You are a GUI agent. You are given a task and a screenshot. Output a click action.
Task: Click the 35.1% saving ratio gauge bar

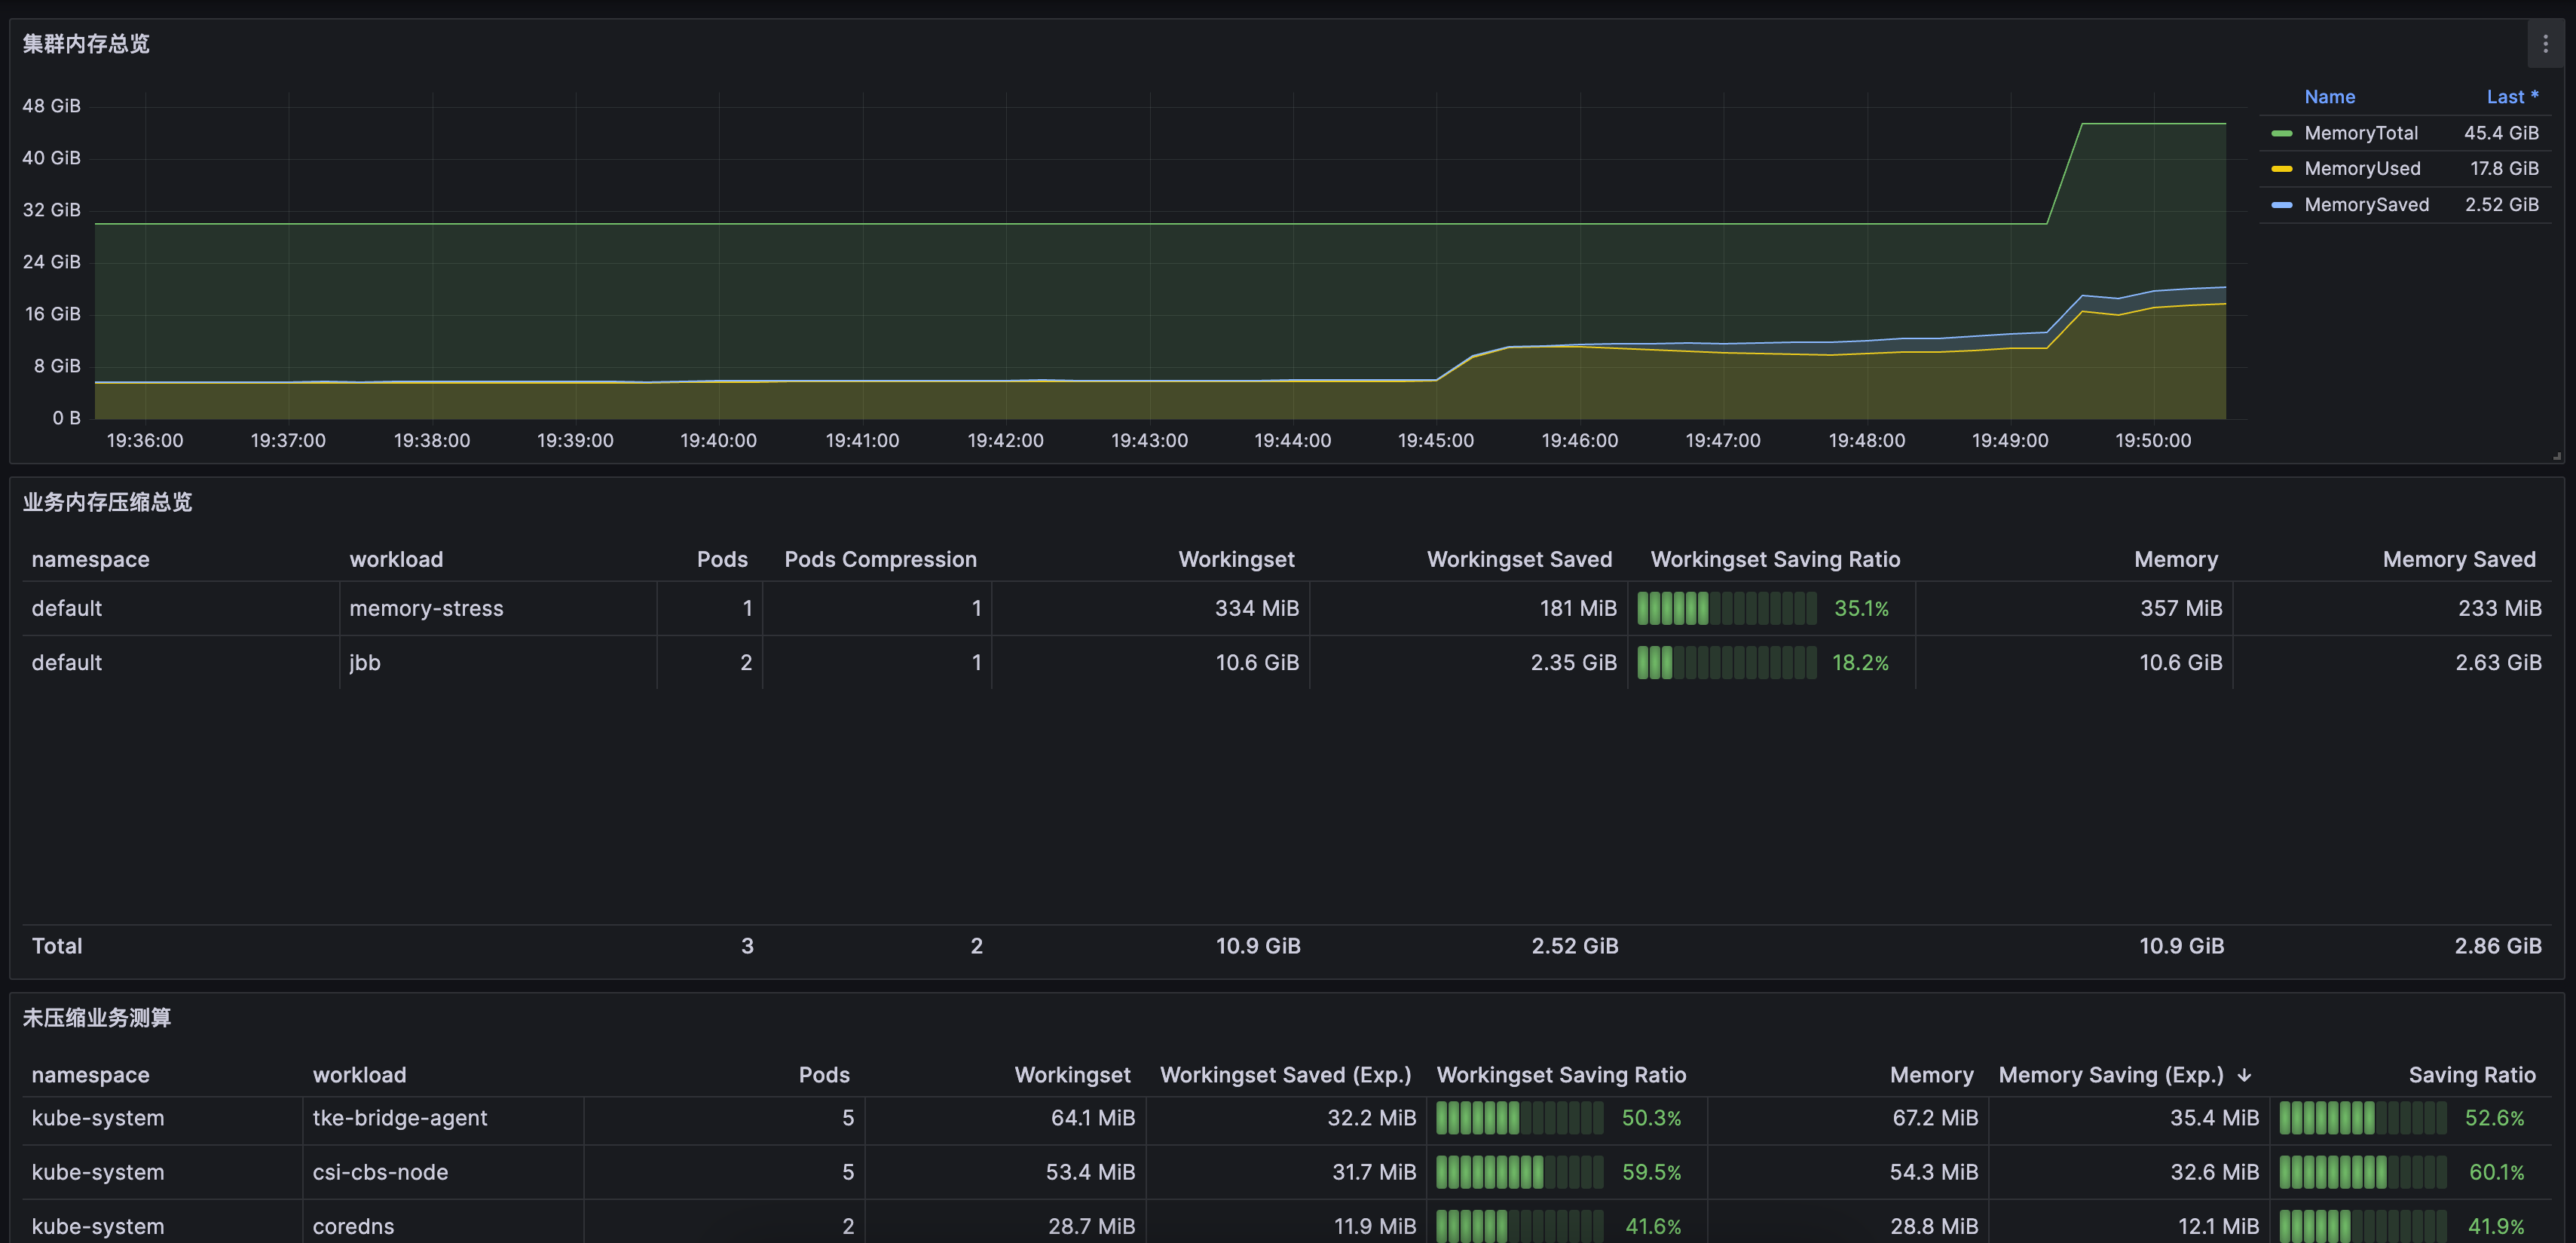(x=1726, y=608)
